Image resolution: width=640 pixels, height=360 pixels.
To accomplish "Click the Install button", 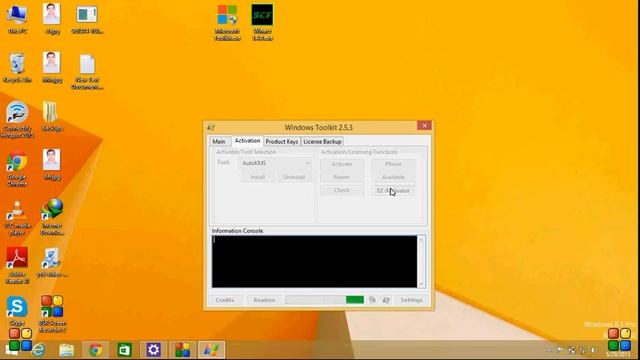I will pos(258,177).
